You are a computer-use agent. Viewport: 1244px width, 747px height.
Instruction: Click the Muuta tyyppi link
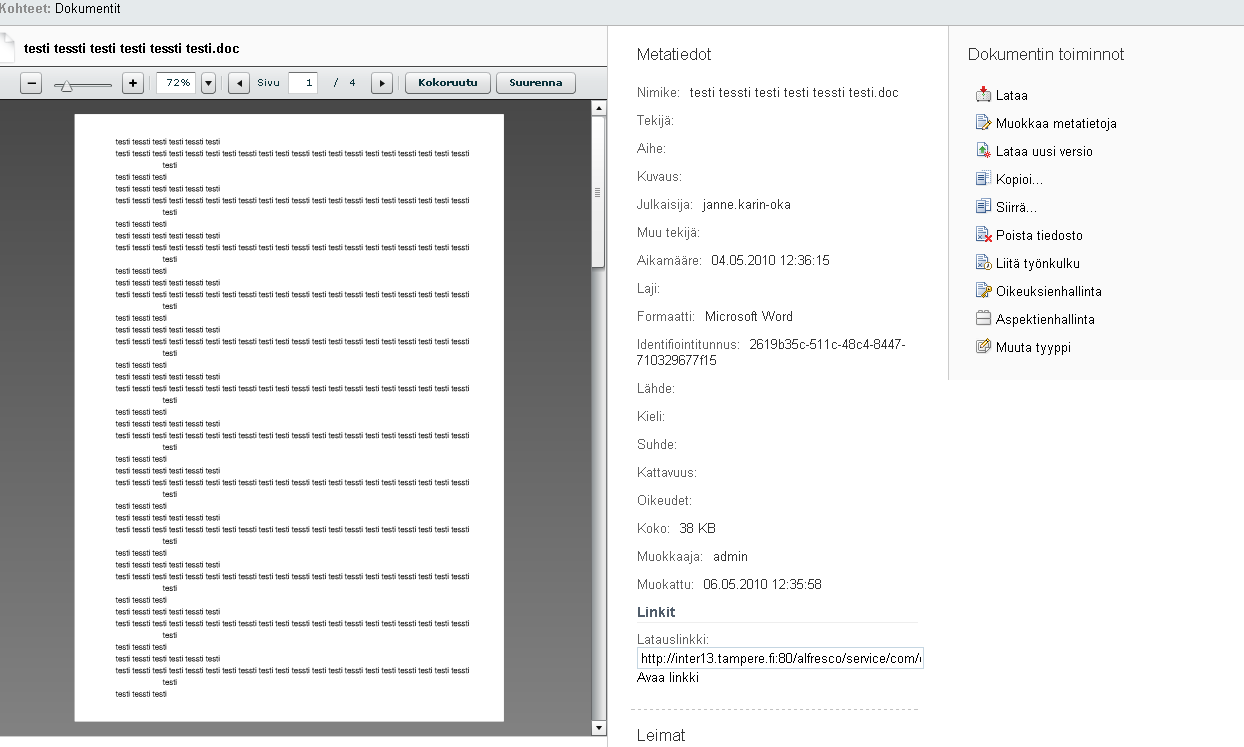[x=1033, y=348]
